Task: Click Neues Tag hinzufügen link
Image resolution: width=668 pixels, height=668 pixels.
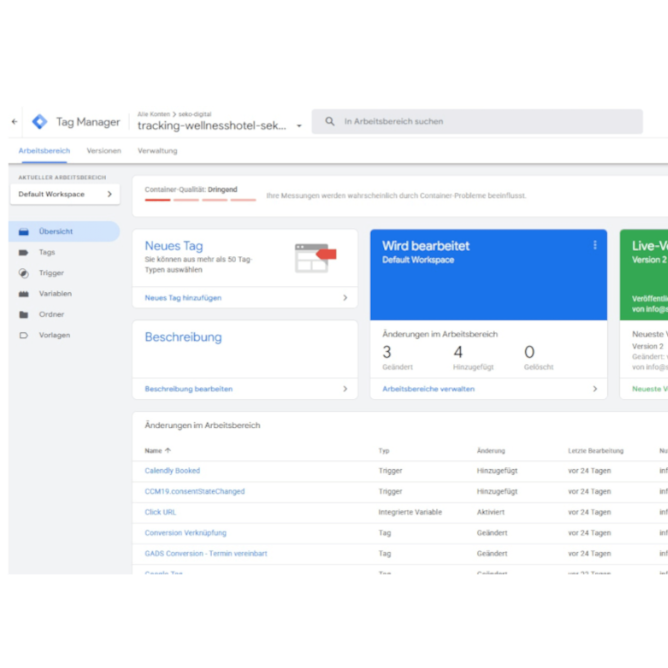Action: pyautogui.click(x=183, y=298)
